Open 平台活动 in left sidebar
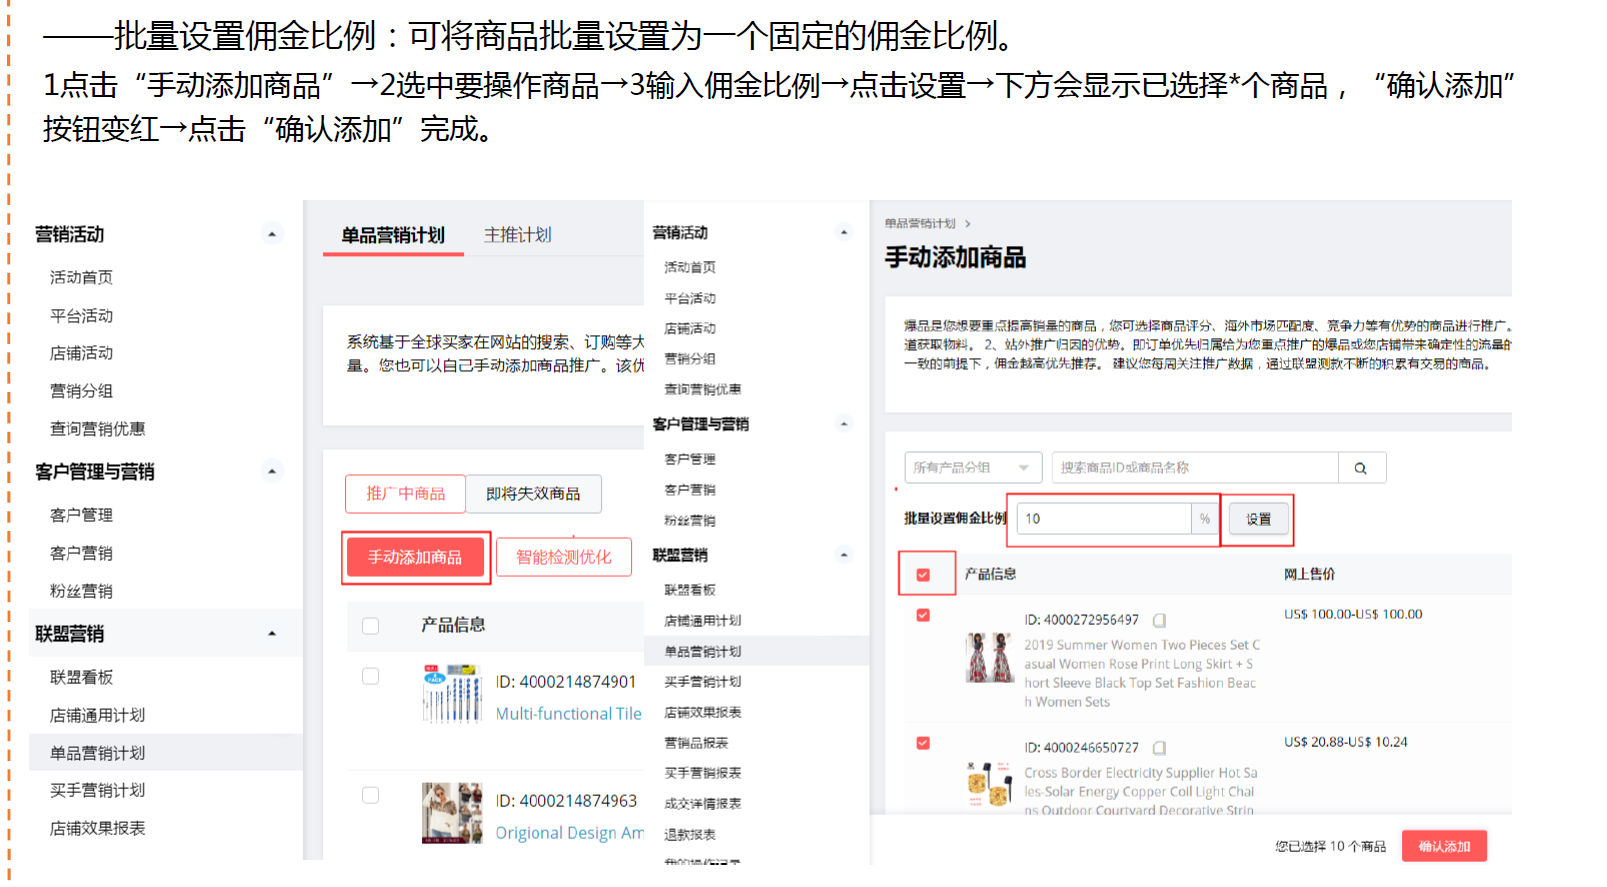 coord(82,315)
